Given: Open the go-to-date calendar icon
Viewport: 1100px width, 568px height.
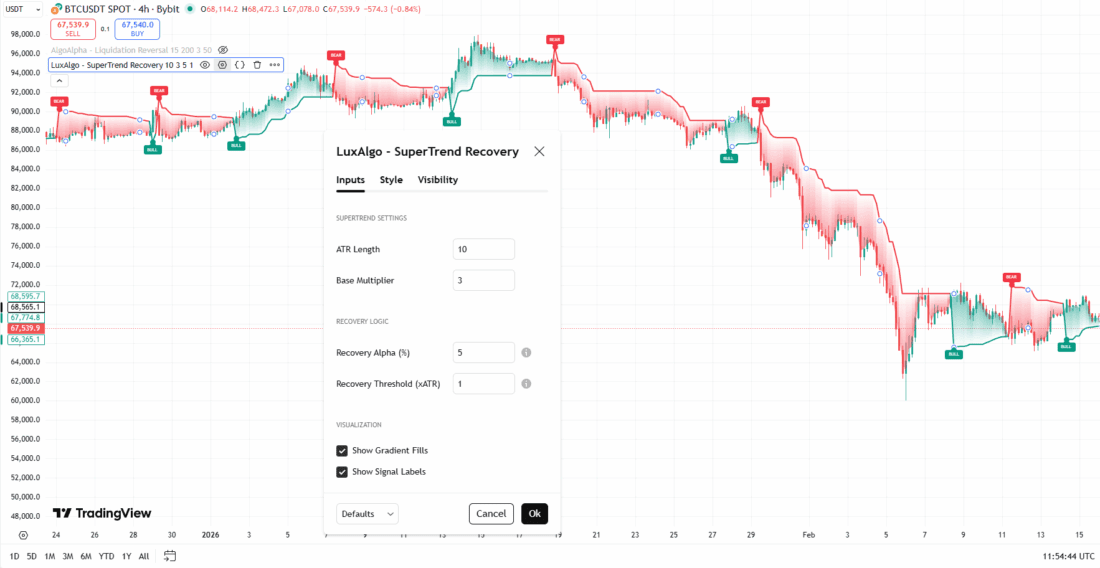Looking at the screenshot, I should tap(170, 556).
